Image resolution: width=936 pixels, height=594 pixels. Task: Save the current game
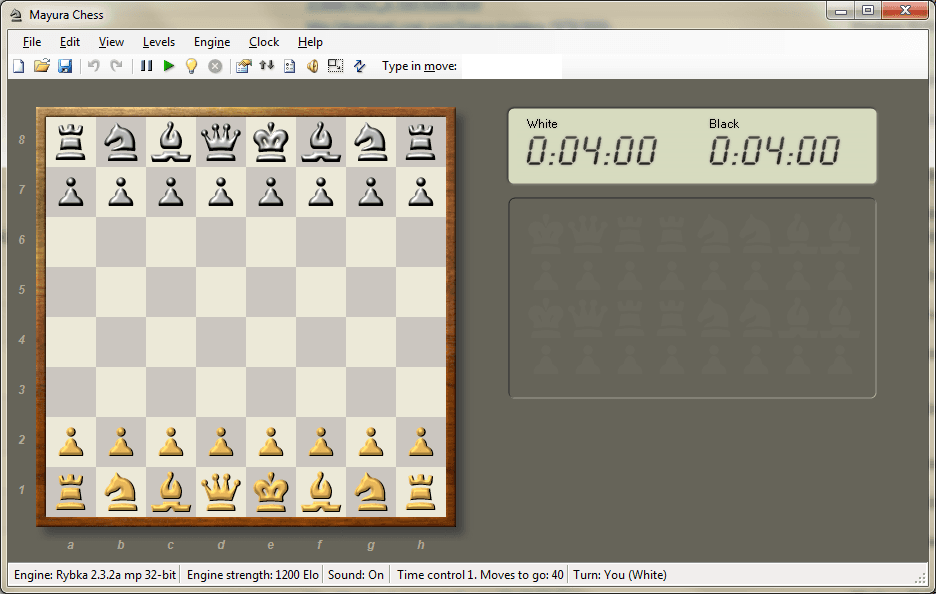coord(65,65)
